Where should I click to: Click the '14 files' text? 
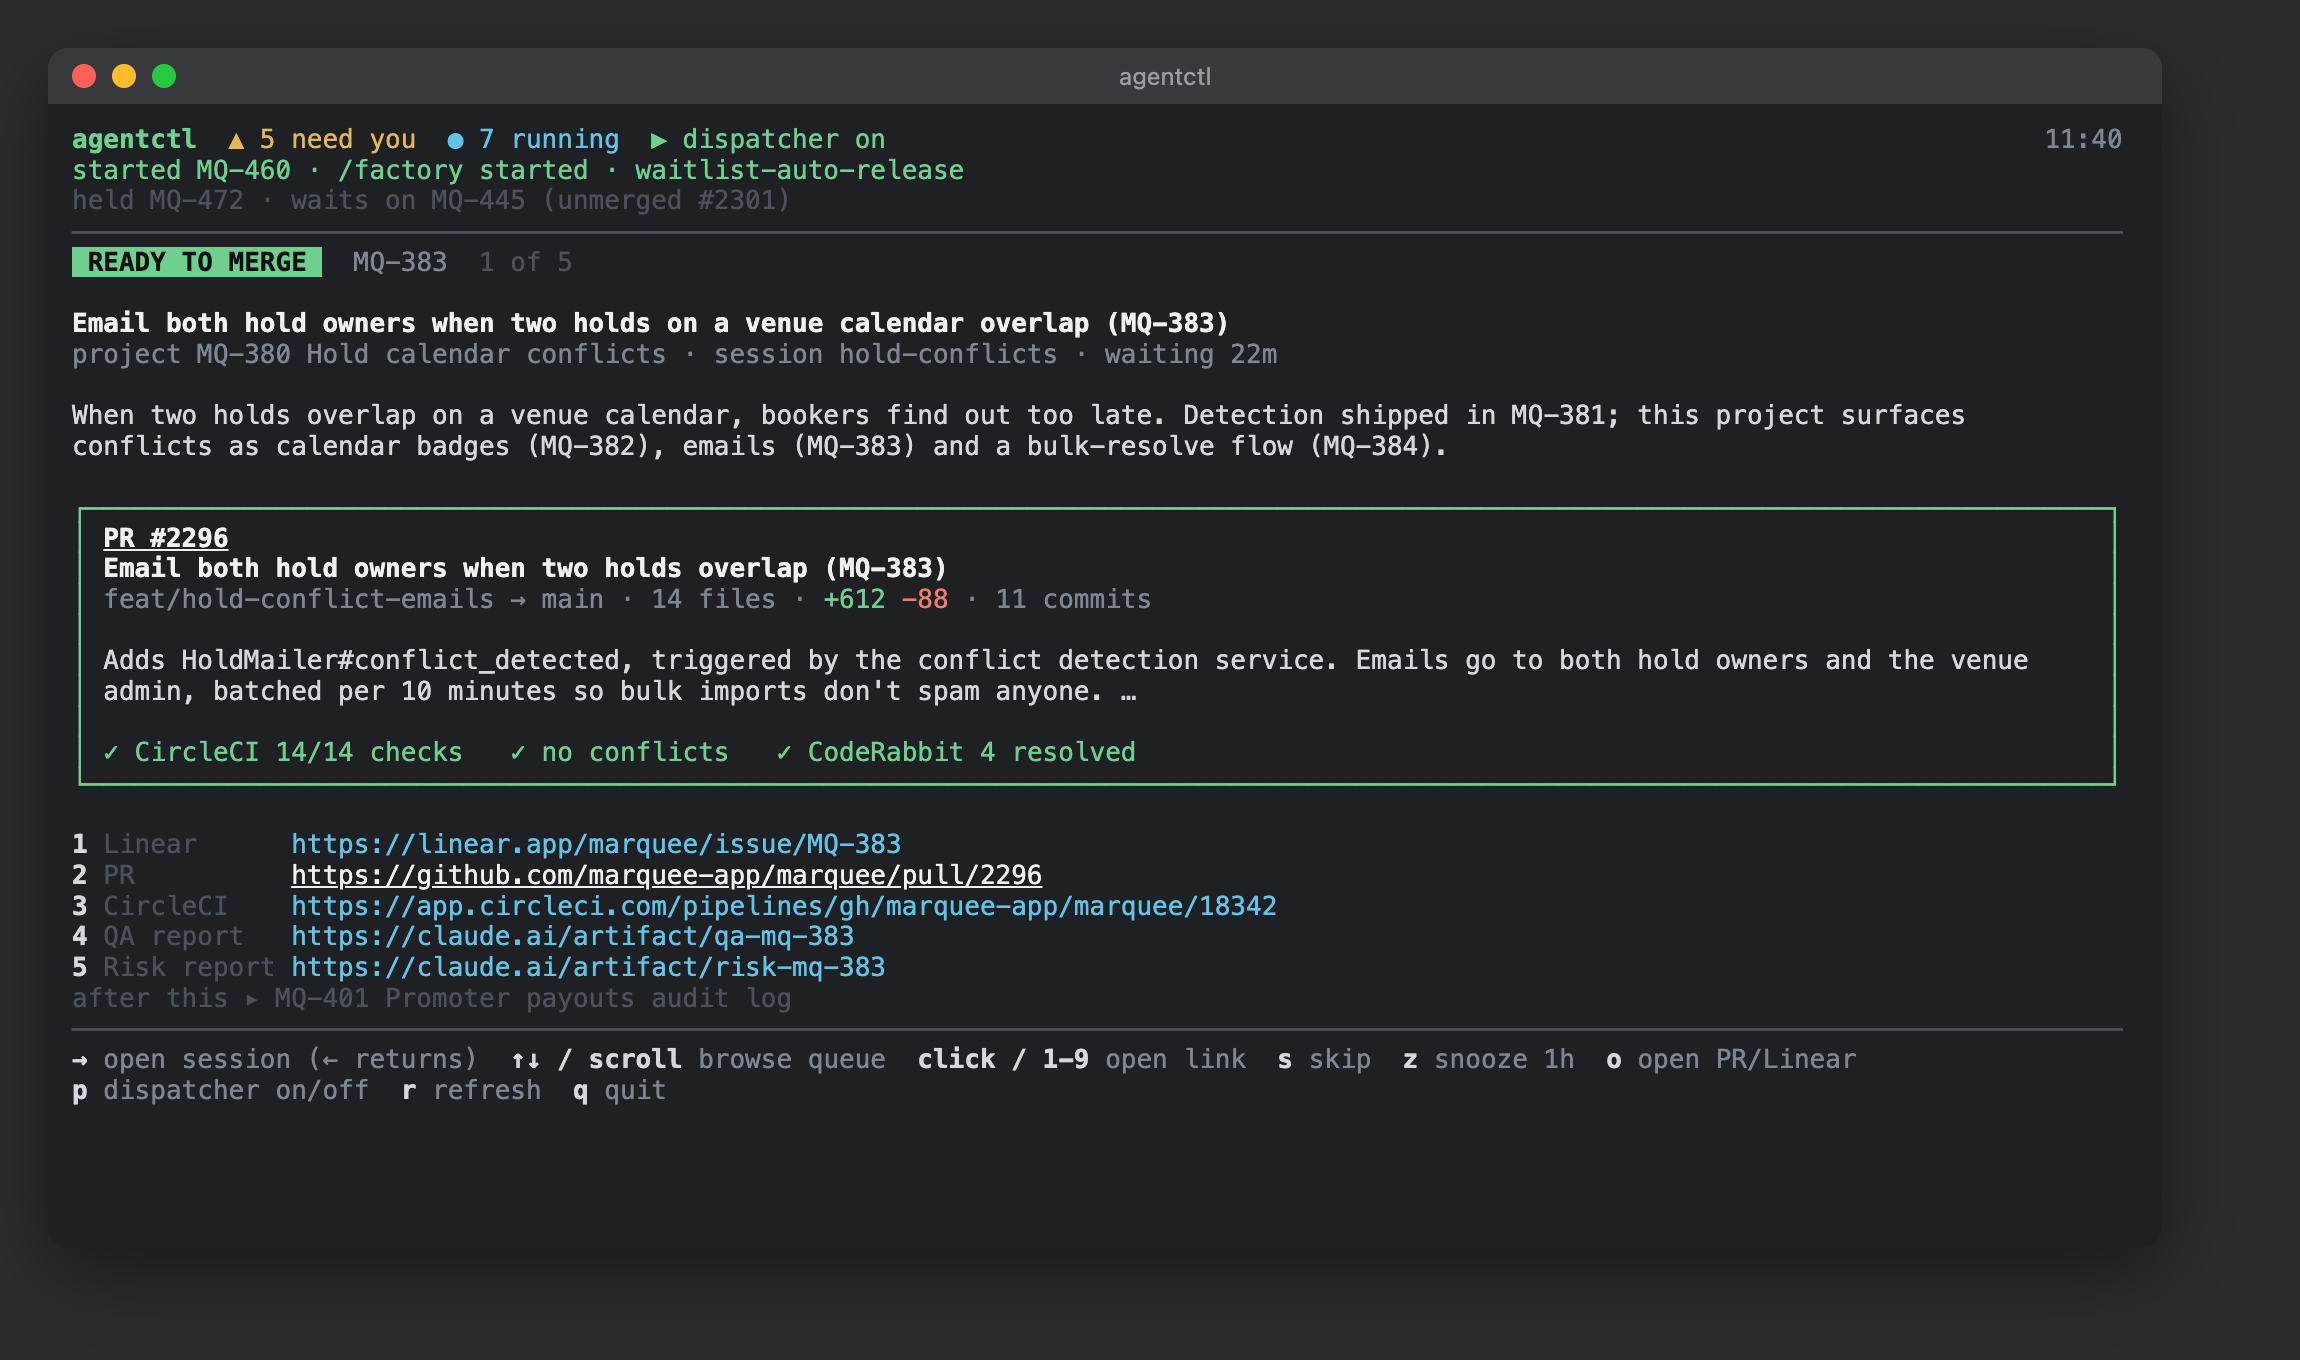tap(713, 599)
